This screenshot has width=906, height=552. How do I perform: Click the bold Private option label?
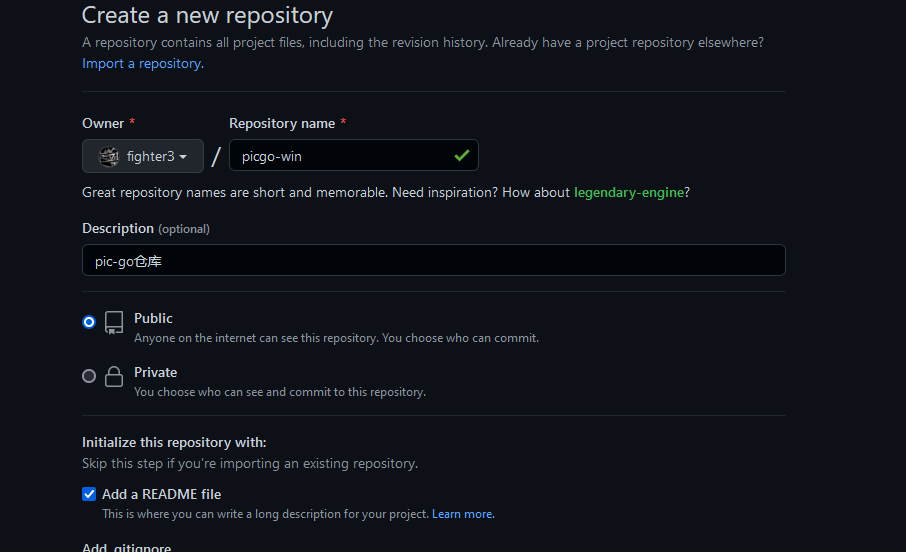(156, 372)
